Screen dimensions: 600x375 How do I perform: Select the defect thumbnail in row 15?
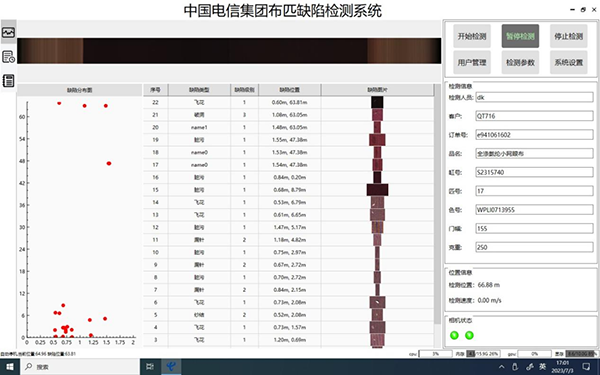click(x=377, y=190)
